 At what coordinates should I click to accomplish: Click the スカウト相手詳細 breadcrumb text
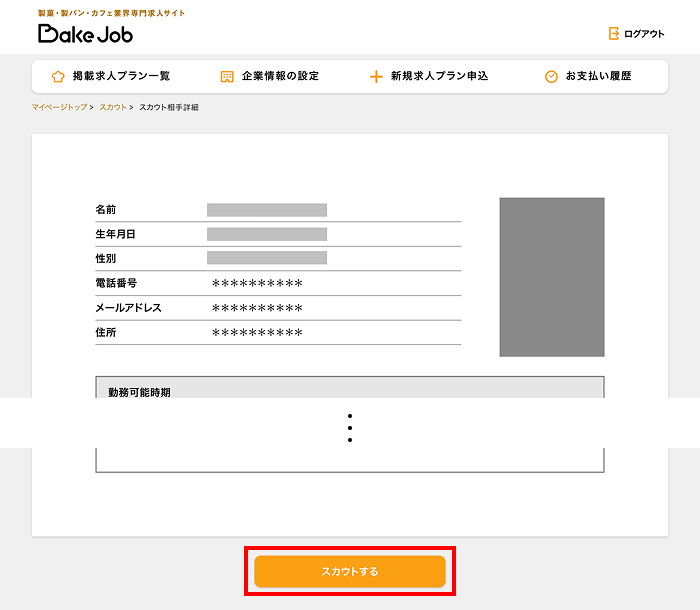[x=168, y=107]
